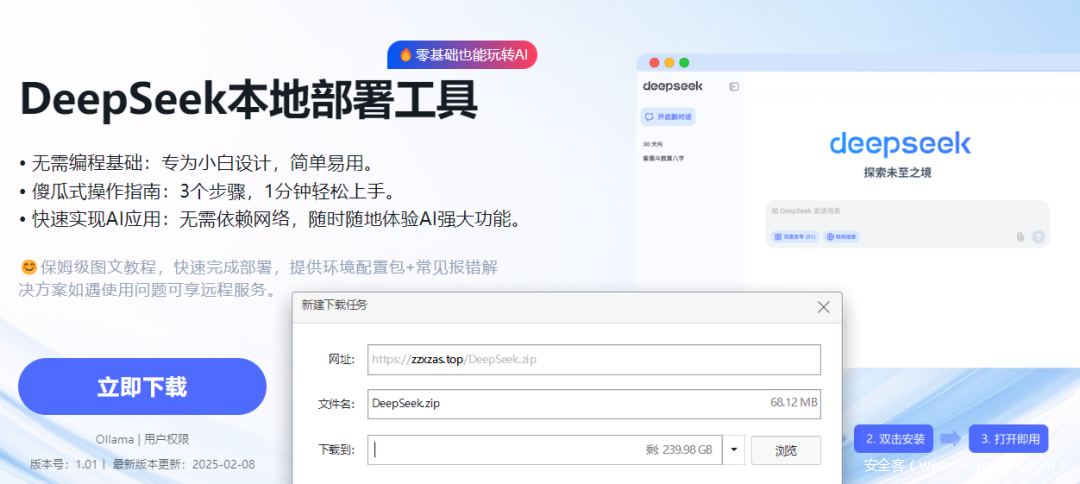Click the large blue deepseek logo

click(x=900, y=144)
